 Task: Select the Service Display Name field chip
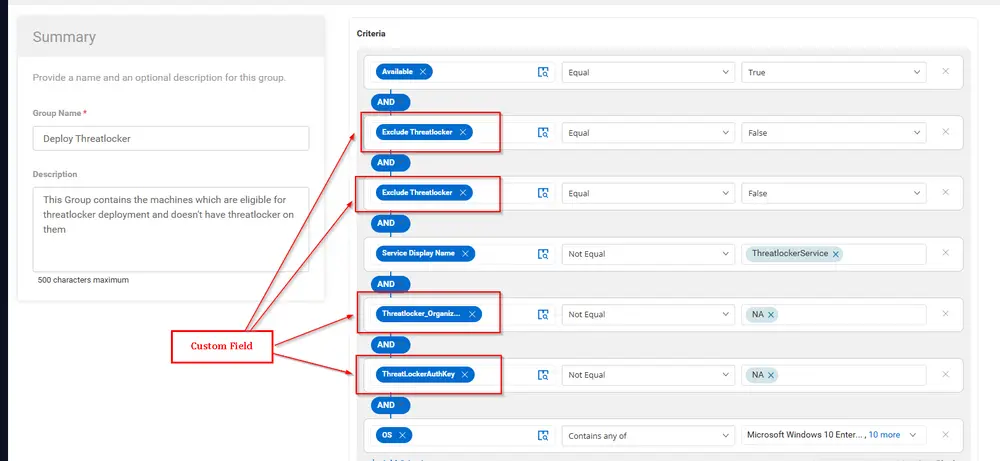(425, 254)
